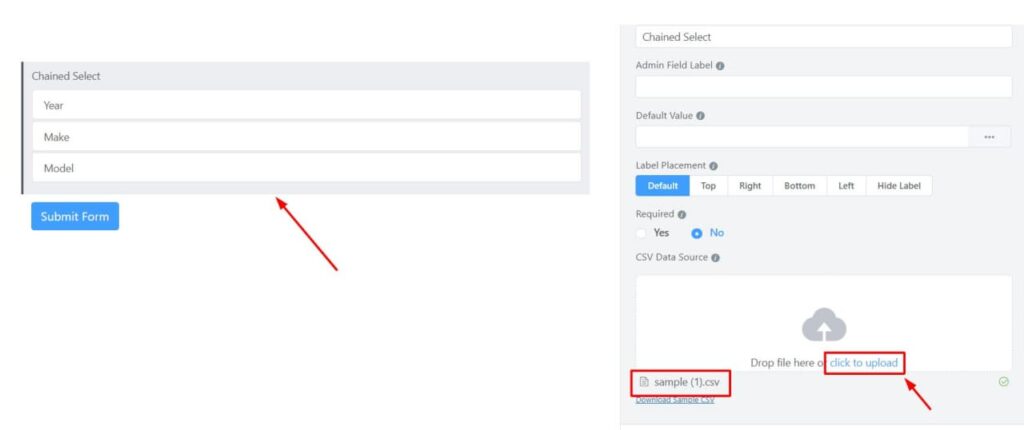Click the Admin Field Label info icon
This screenshot has height=430, width=1024.
coord(720,66)
